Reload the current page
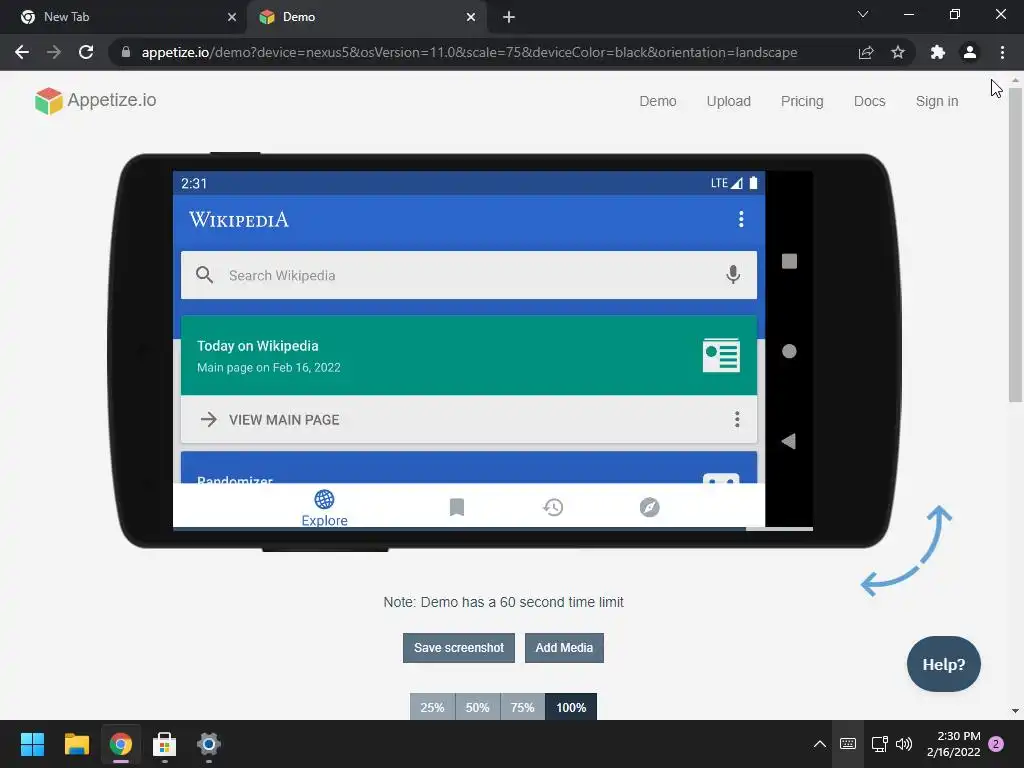 86,52
